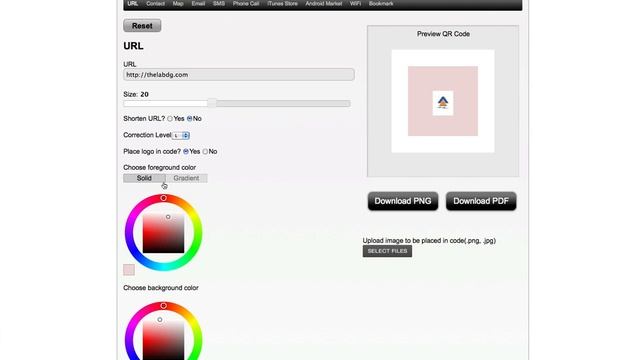The height and width of the screenshot is (360, 640).
Task: Open the Bookmark tab
Action: (x=381, y=4)
